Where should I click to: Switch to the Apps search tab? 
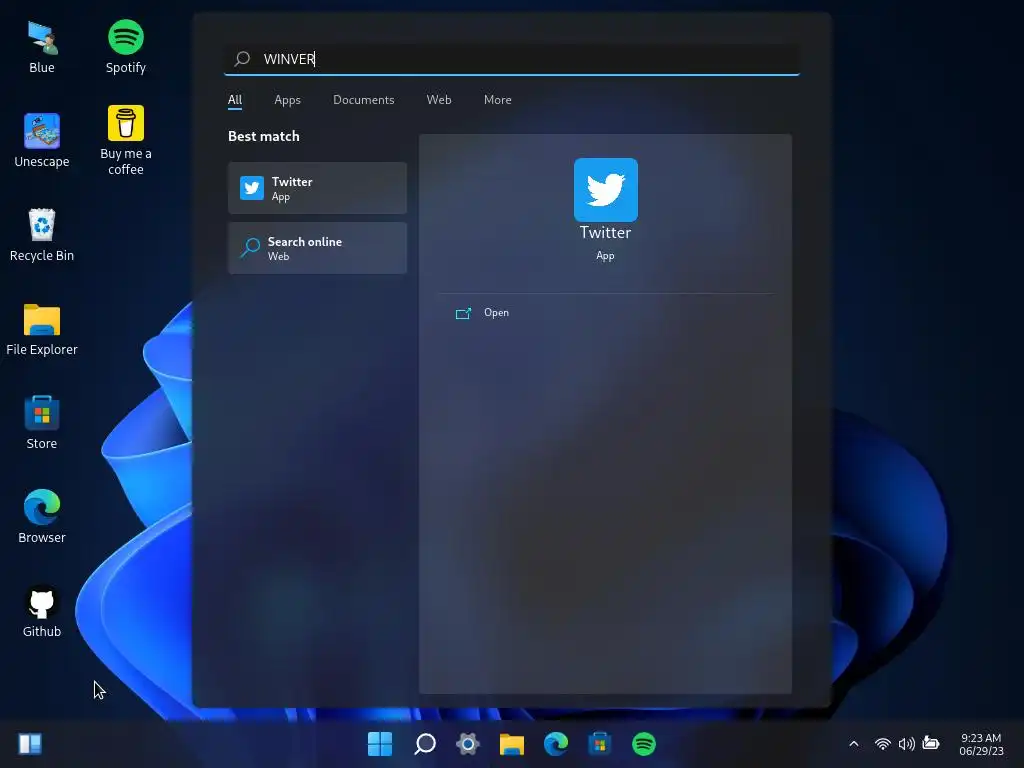click(x=287, y=100)
